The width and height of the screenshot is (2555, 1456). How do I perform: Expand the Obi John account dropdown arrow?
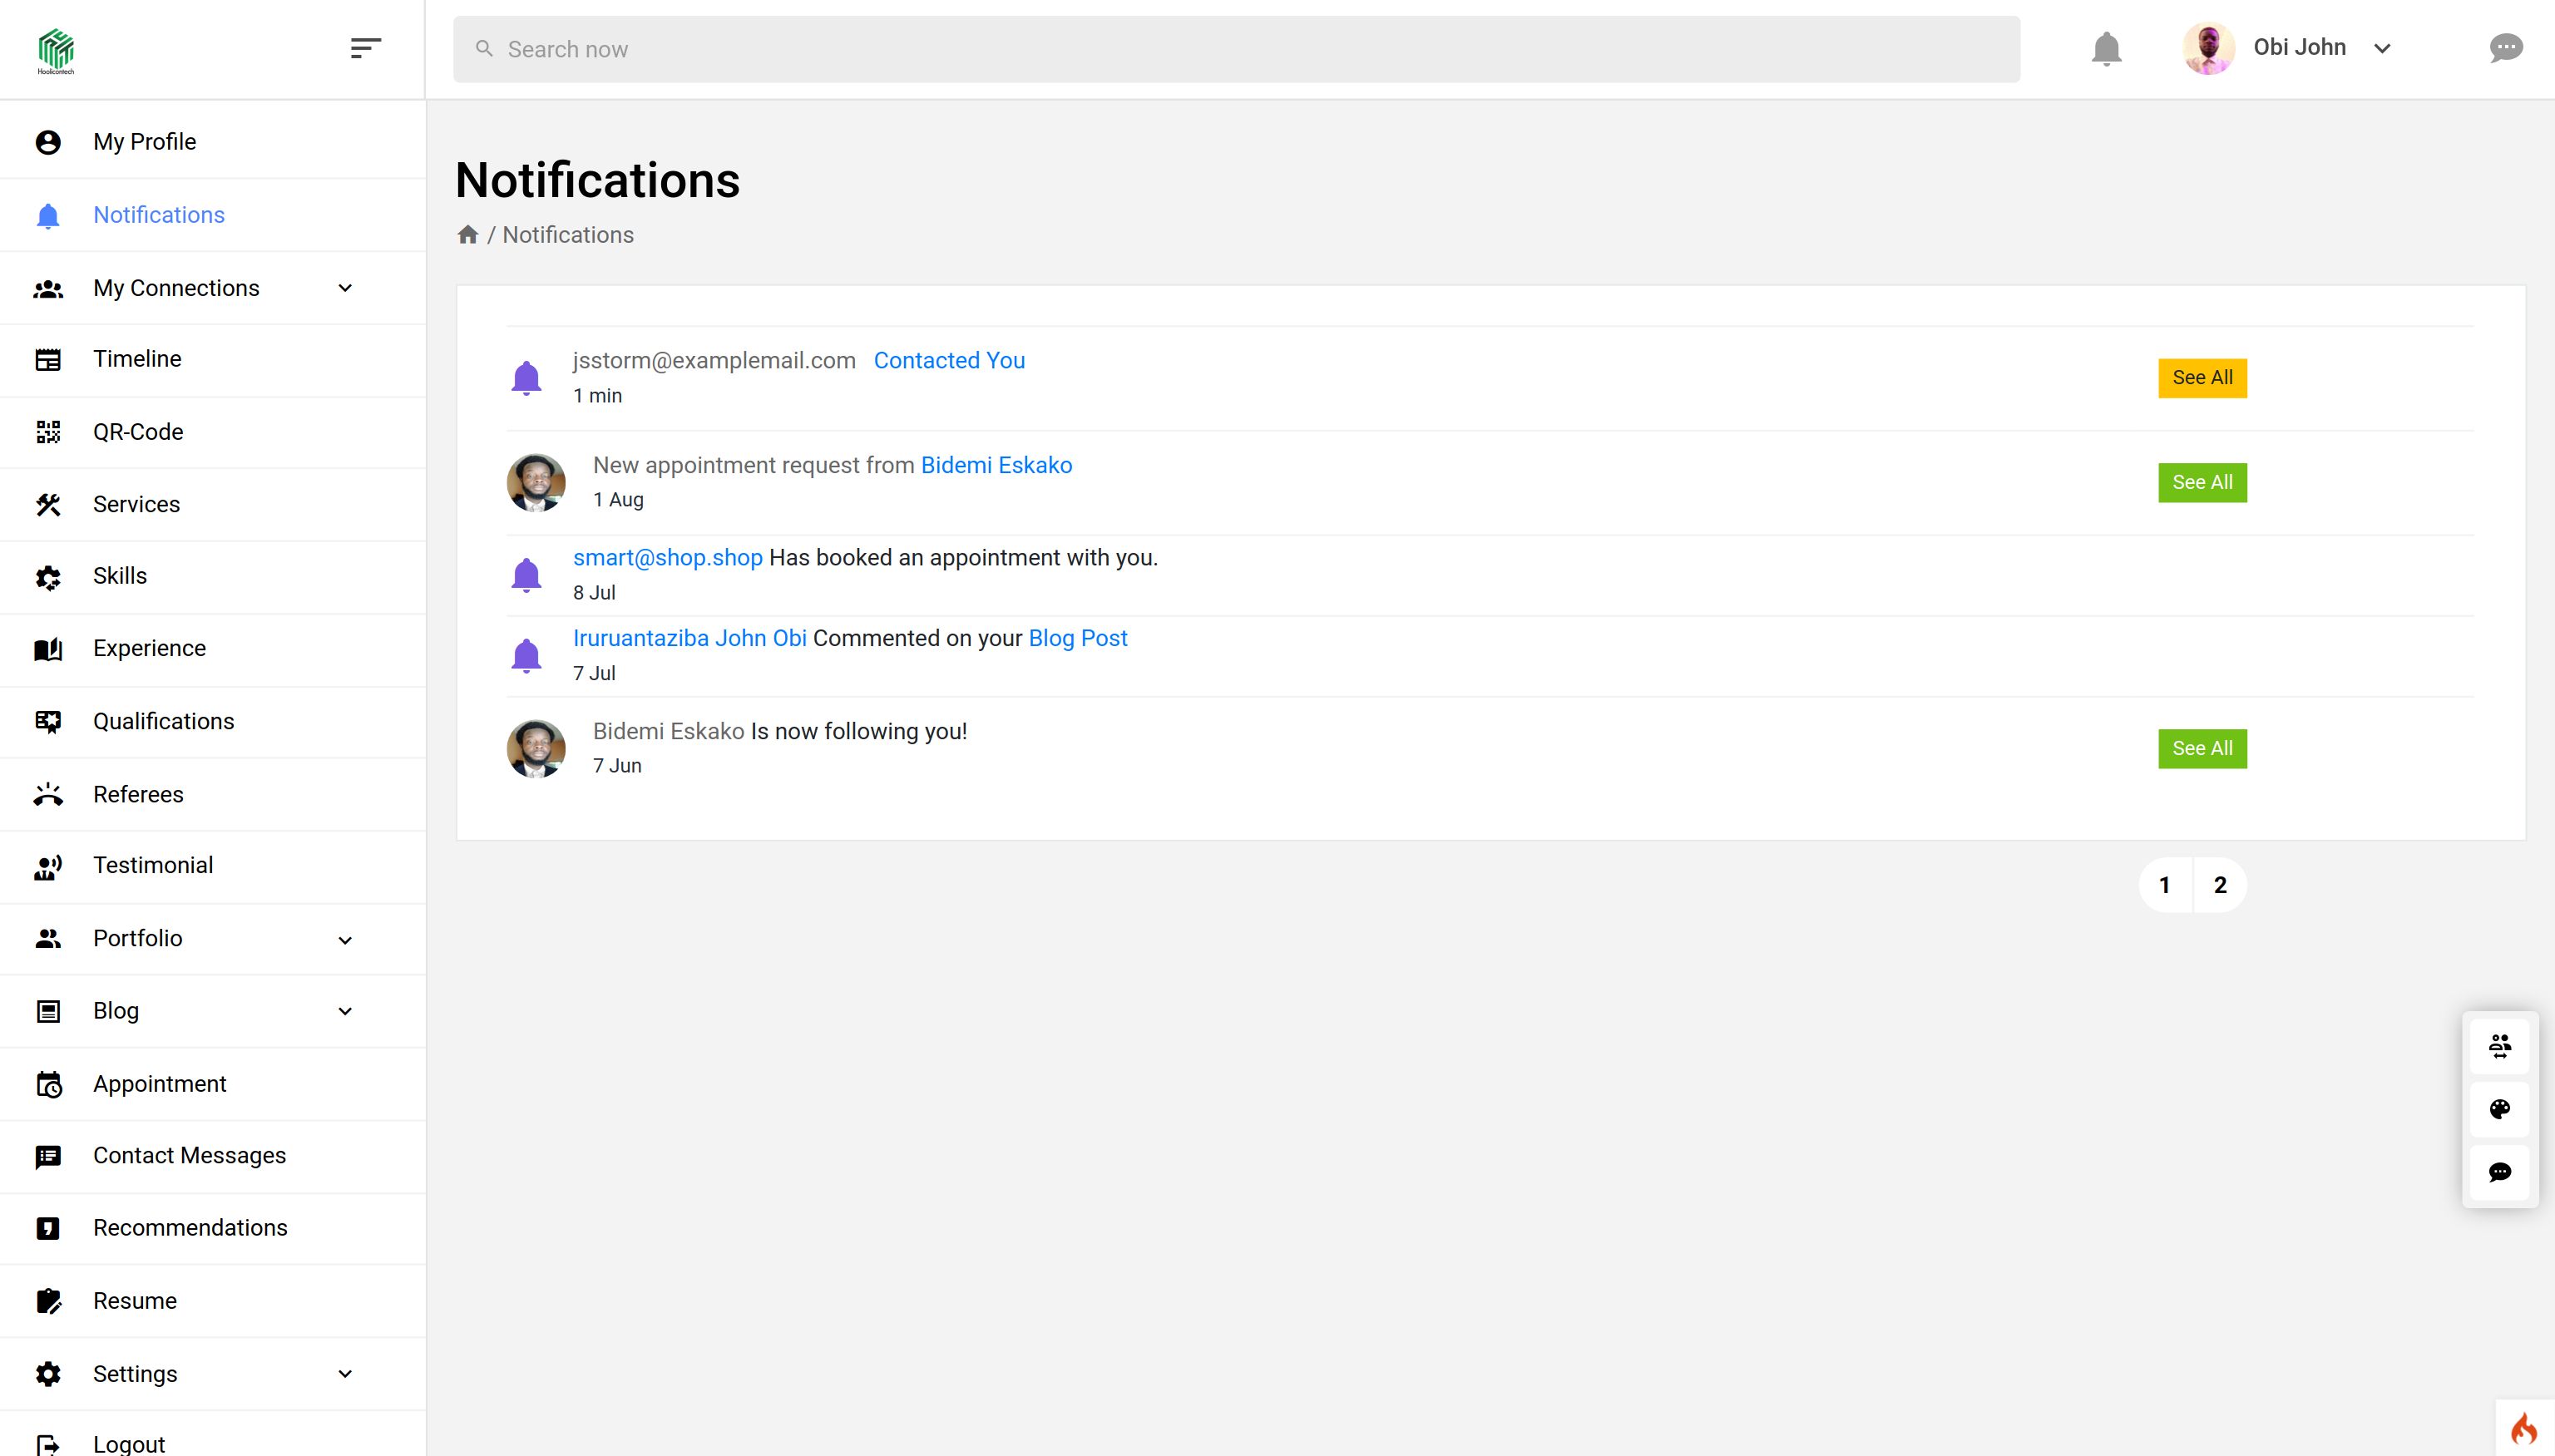click(x=2382, y=48)
